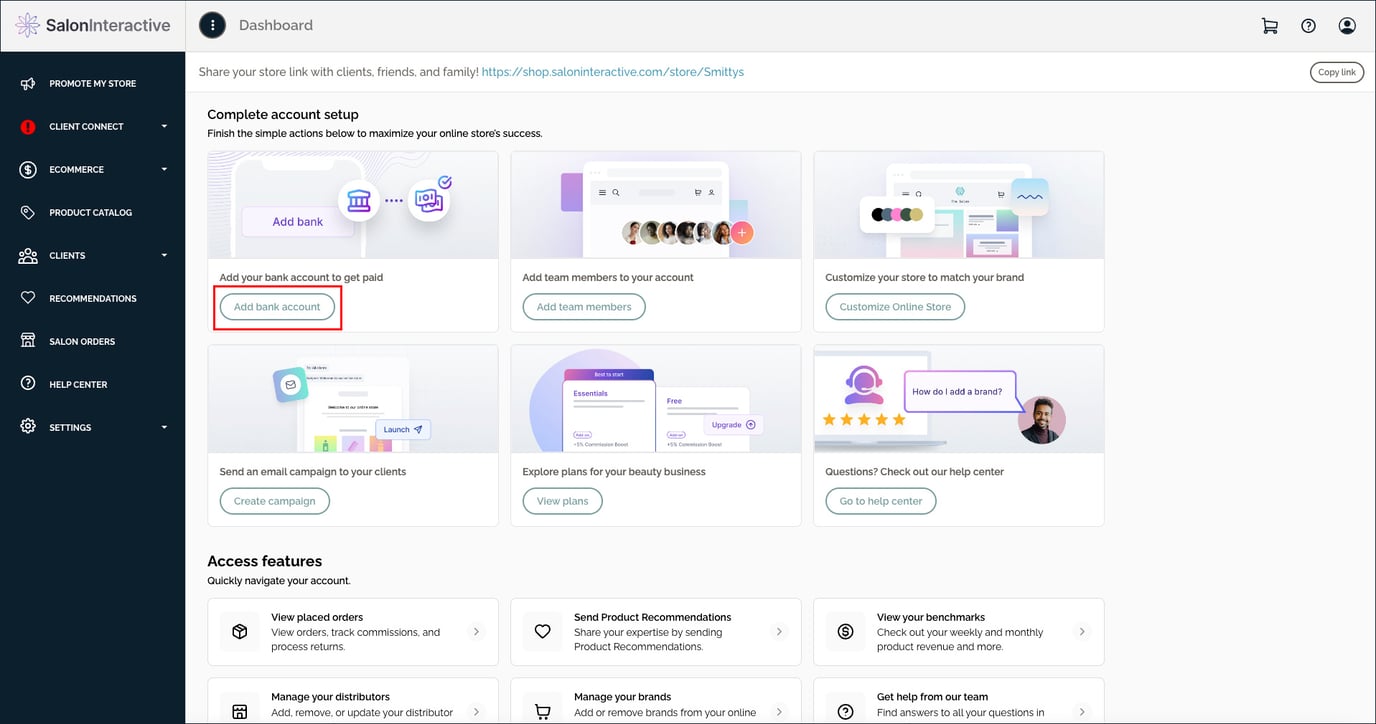Click the Promote My Store megaphone icon
The height and width of the screenshot is (724, 1376).
point(28,84)
